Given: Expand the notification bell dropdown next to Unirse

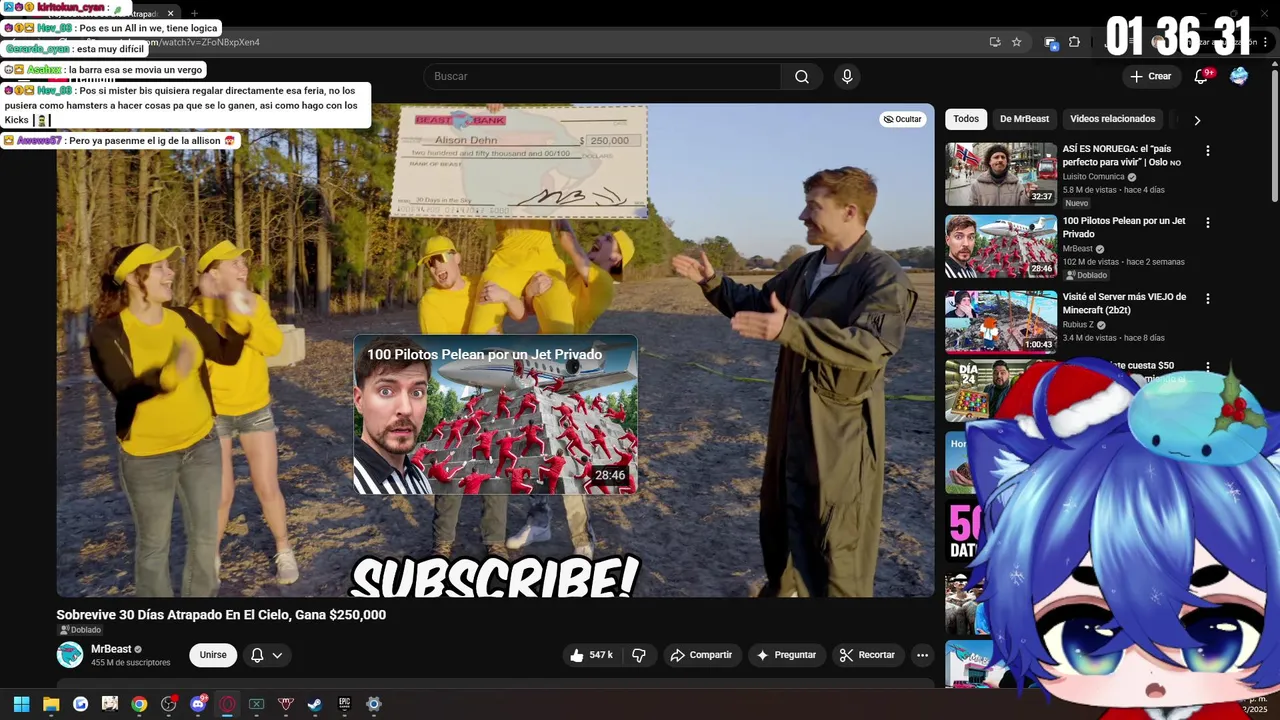Looking at the screenshot, I should (277, 655).
